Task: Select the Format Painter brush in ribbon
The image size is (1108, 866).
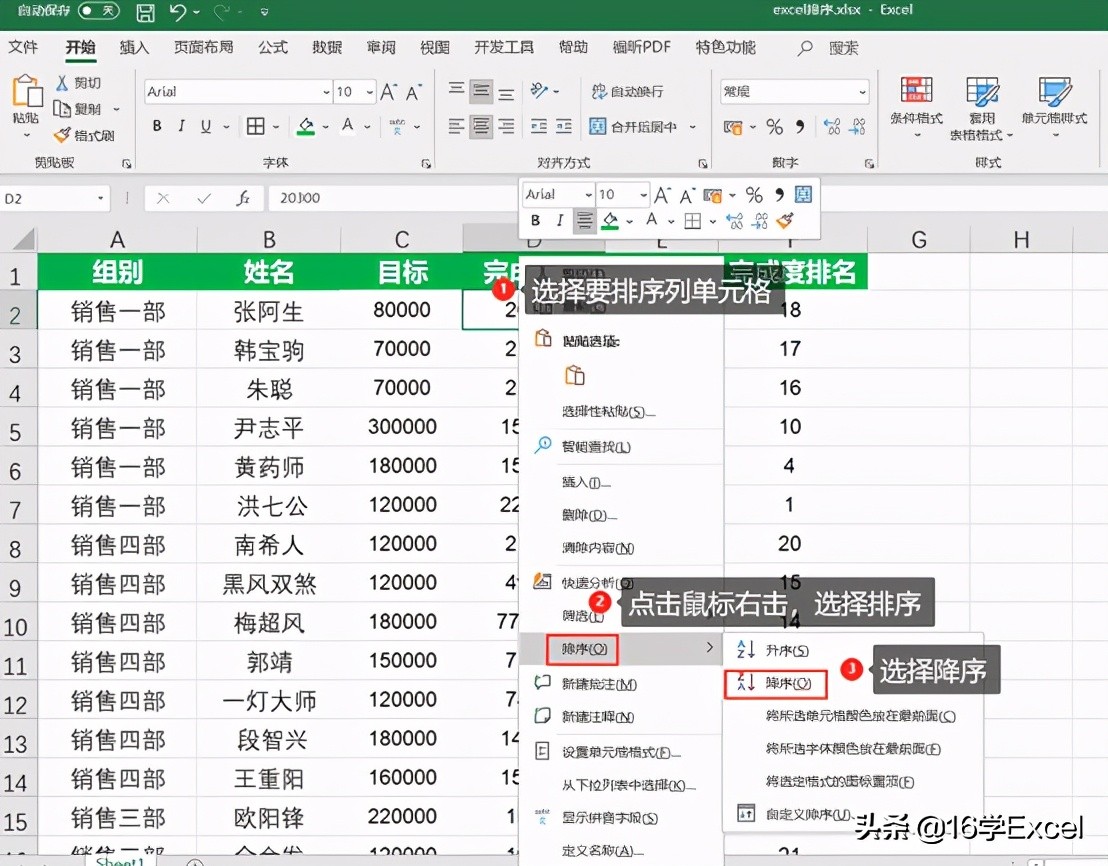Action: [62, 134]
